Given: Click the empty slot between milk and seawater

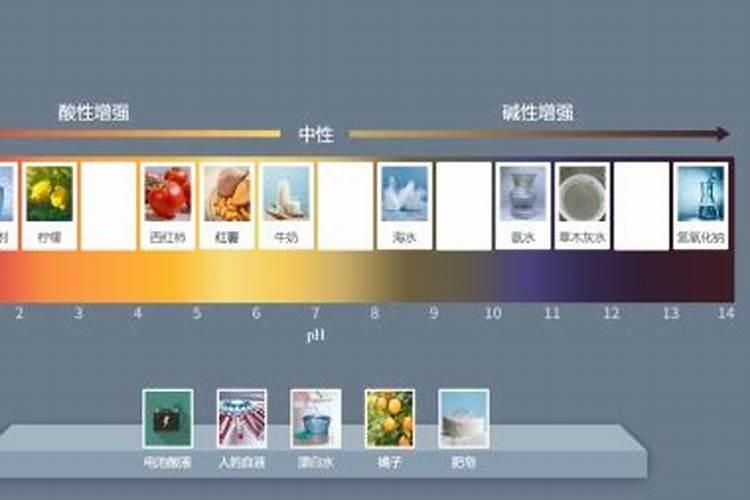Looking at the screenshot, I should tap(345, 206).
